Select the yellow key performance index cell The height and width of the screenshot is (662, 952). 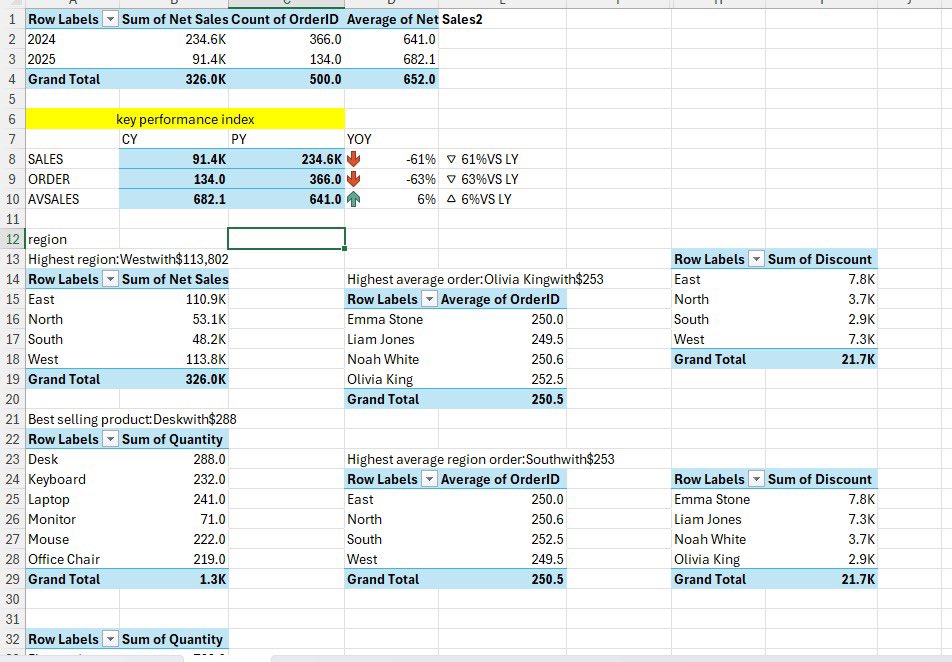click(x=185, y=119)
